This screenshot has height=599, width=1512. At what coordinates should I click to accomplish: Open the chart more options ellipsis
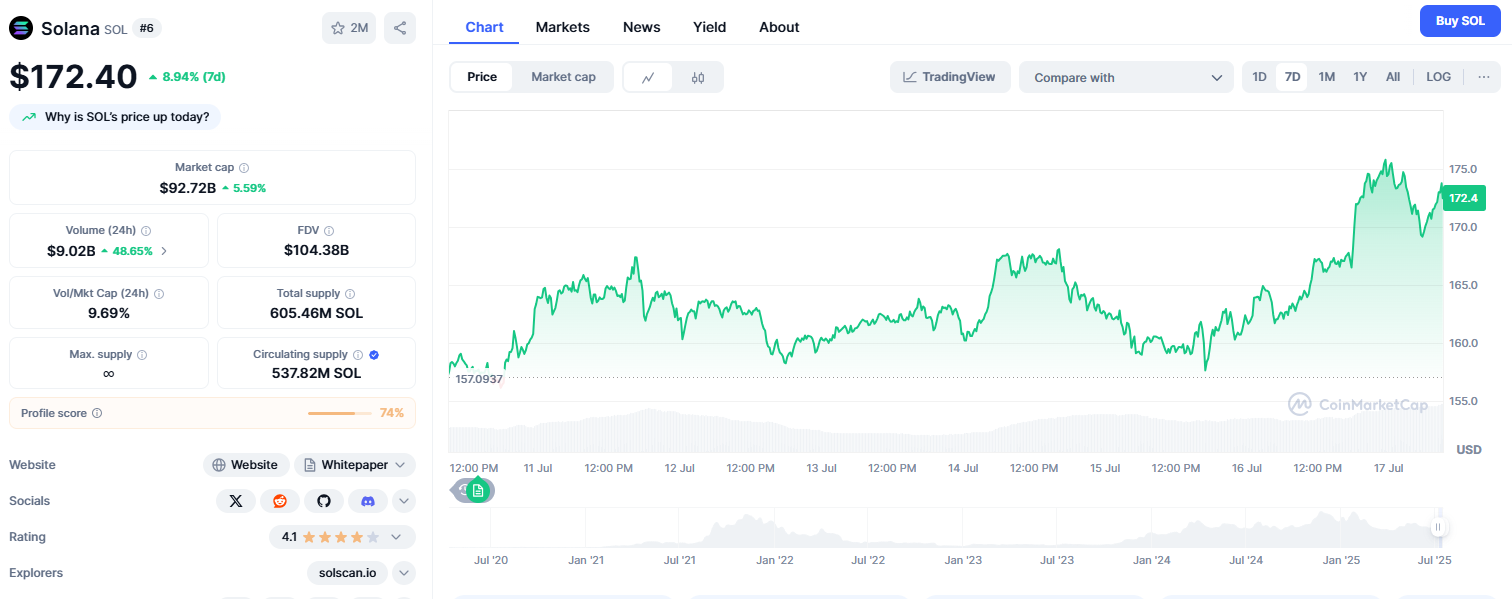1483,77
